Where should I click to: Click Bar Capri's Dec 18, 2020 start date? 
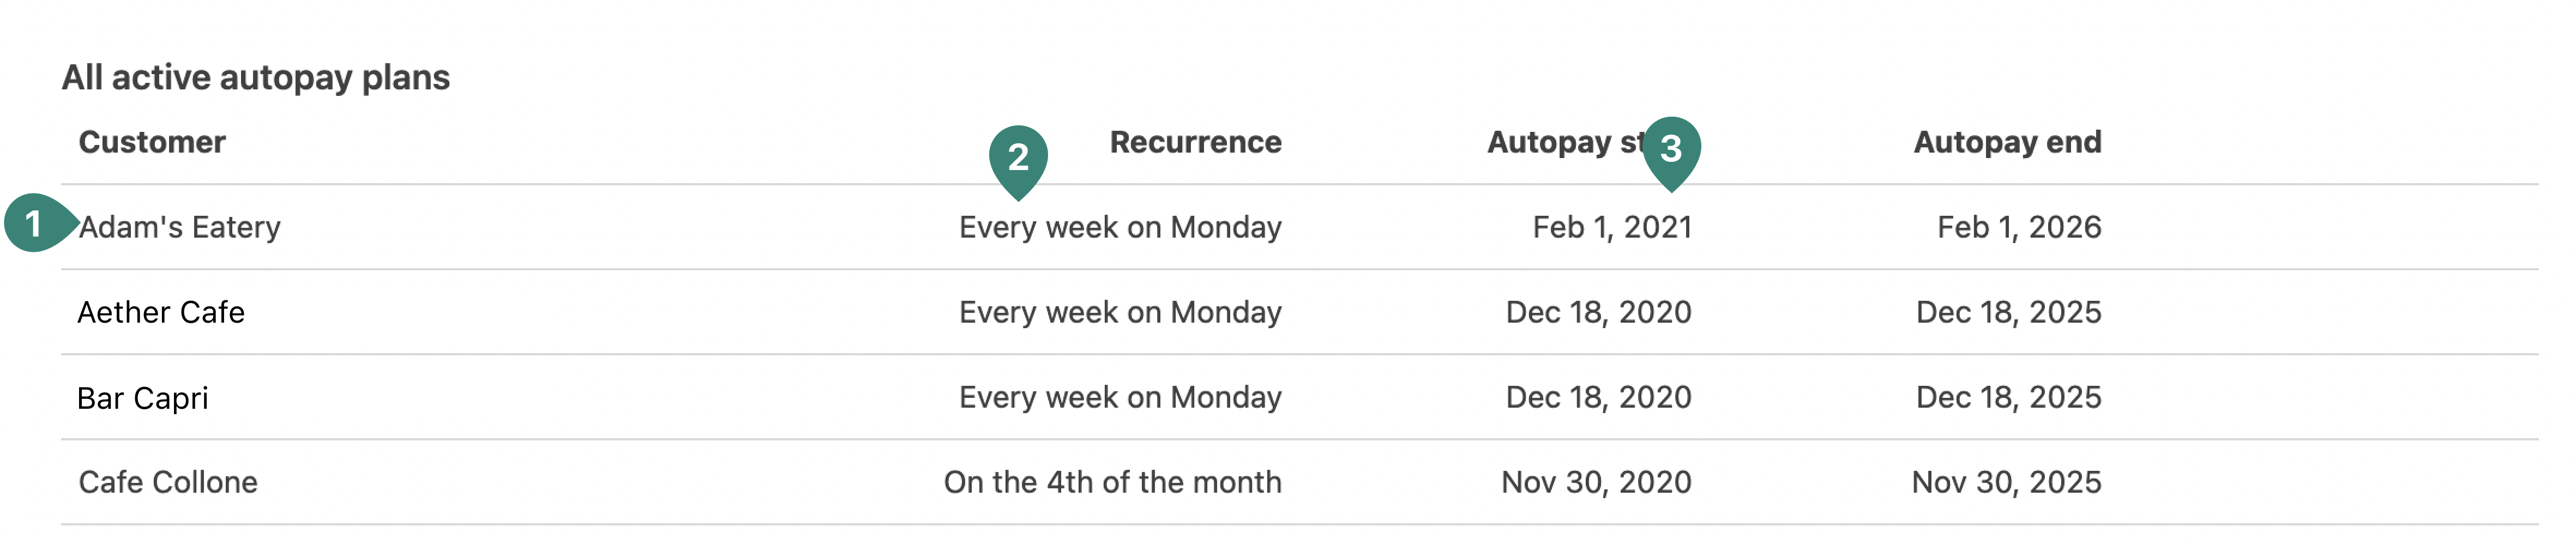click(x=1598, y=397)
